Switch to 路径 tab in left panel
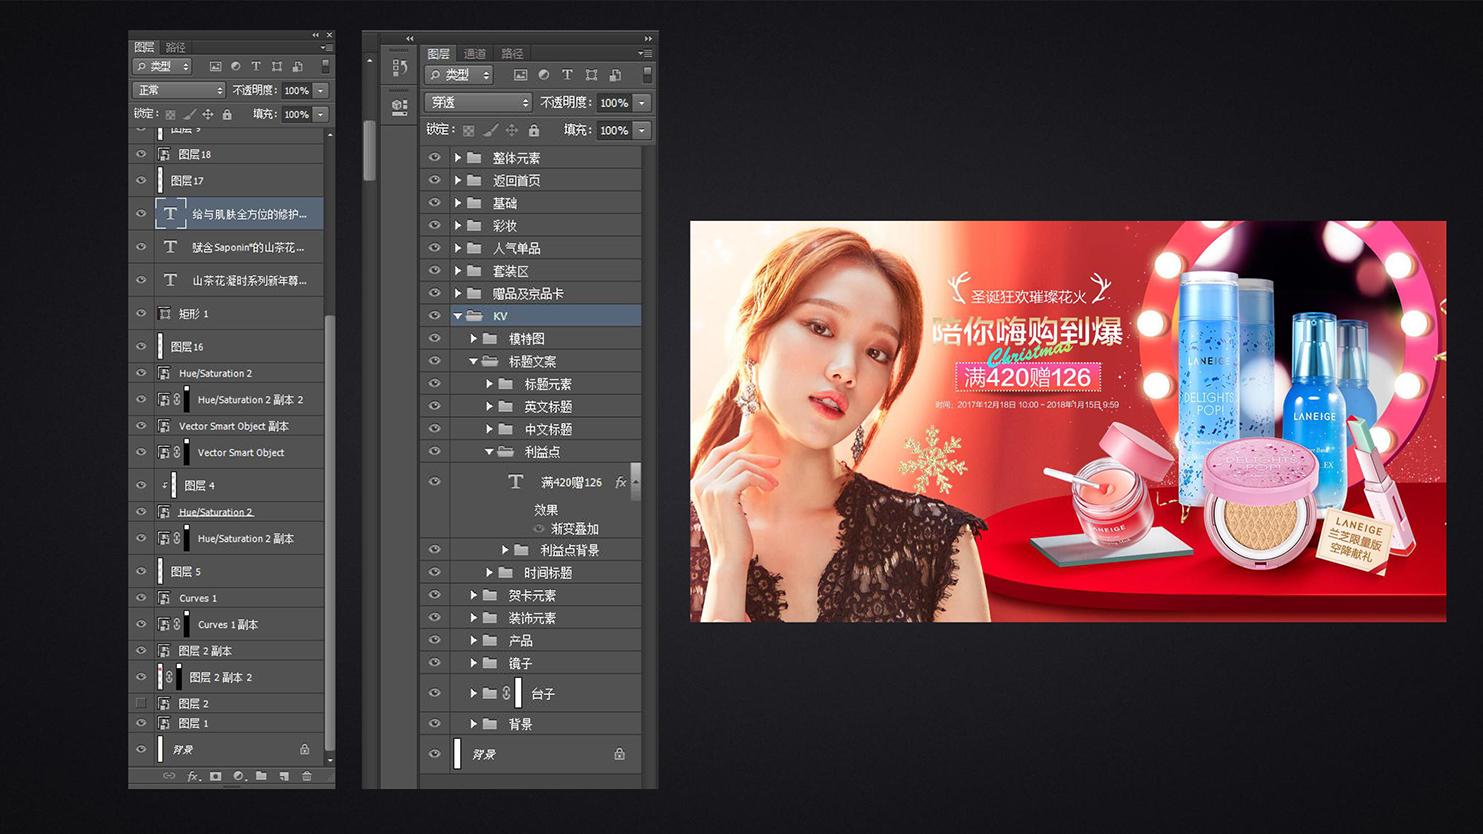The height and width of the screenshot is (834, 1483). (x=176, y=47)
